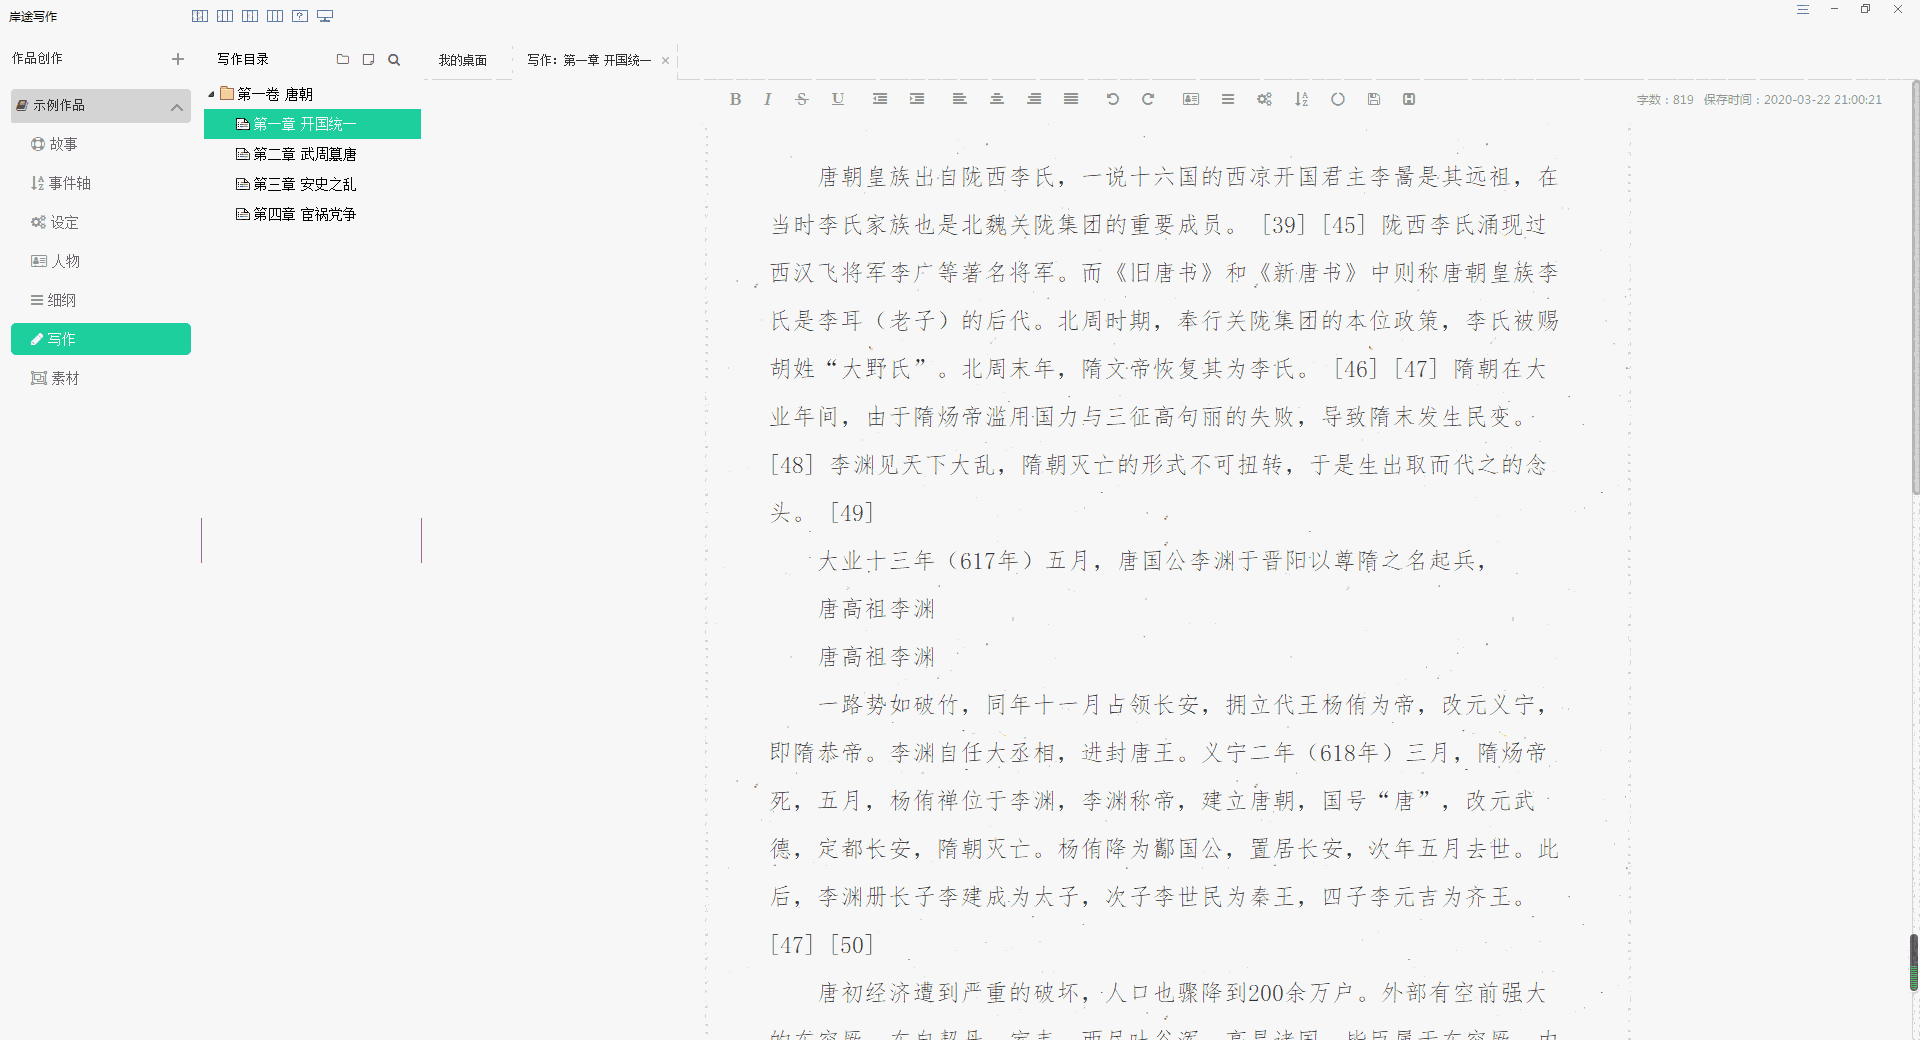Screen dimensions: 1920x1040
Task: Apply underline formatting
Action: (837, 99)
